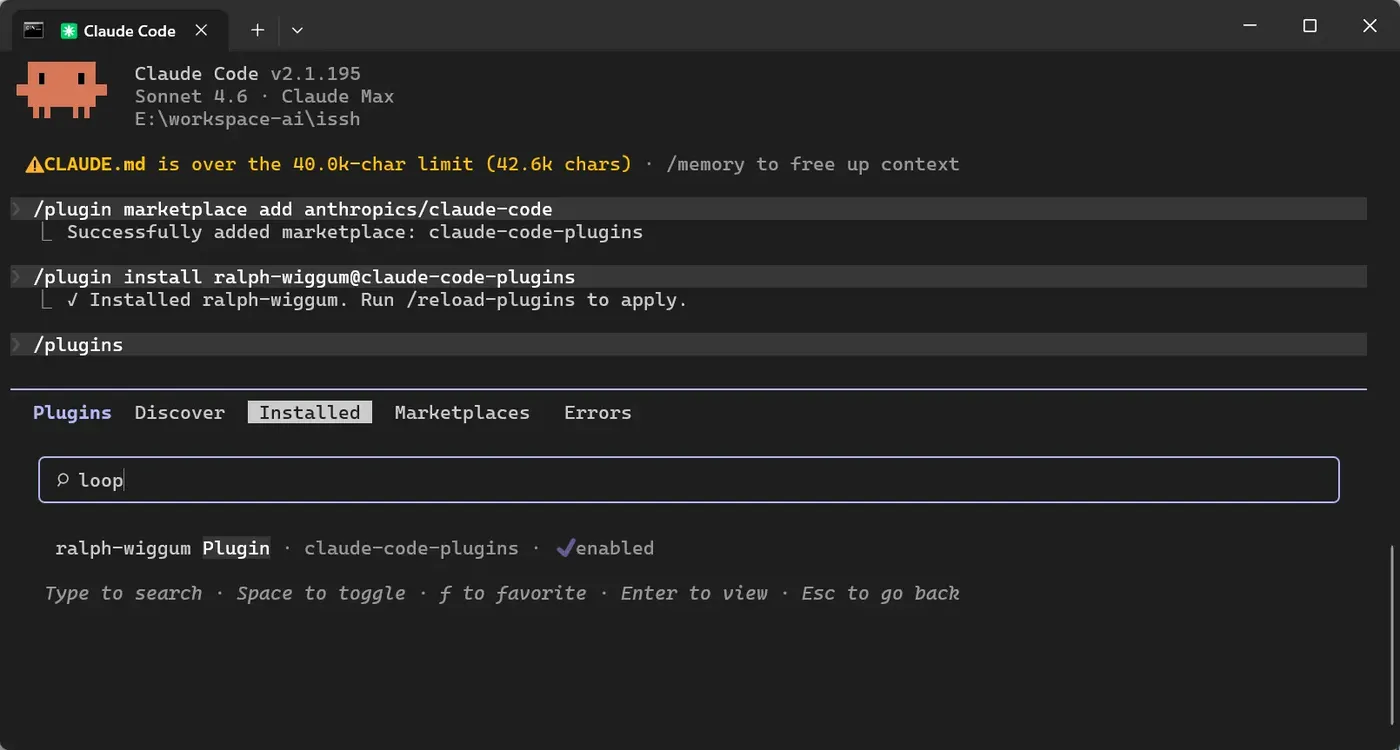The width and height of the screenshot is (1400, 750).
Task: Click the terminal icon in the title bar
Action: coord(33,30)
